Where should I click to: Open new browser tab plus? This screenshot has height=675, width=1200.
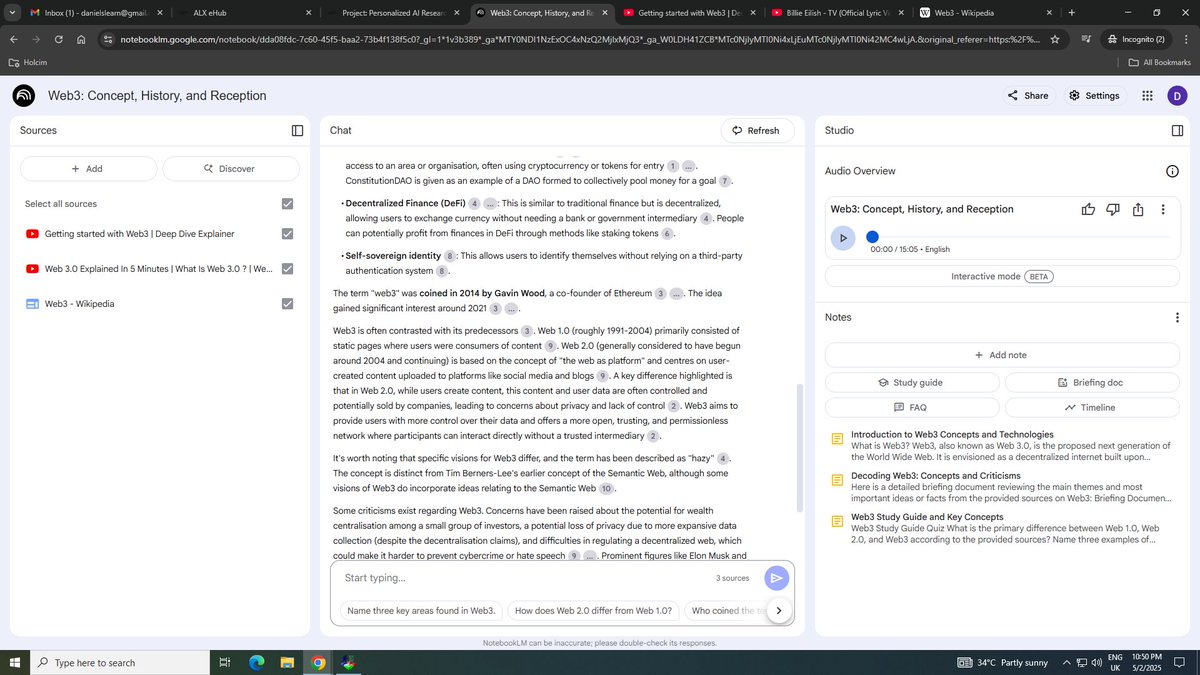(1071, 13)
